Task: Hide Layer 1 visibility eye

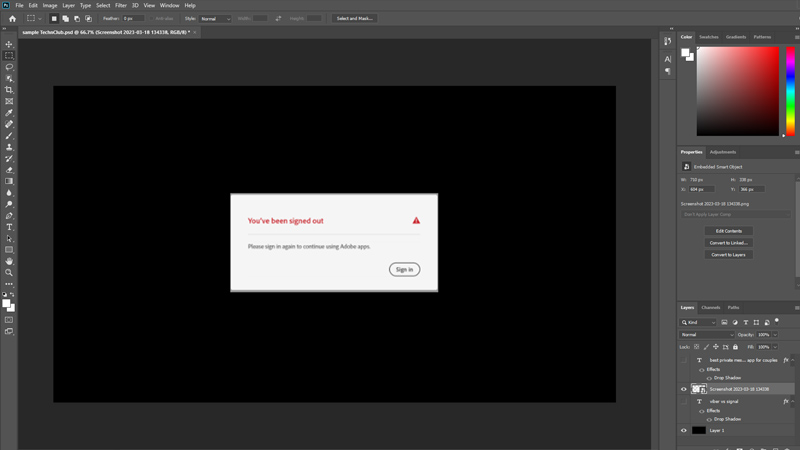Action: point(684,431)
